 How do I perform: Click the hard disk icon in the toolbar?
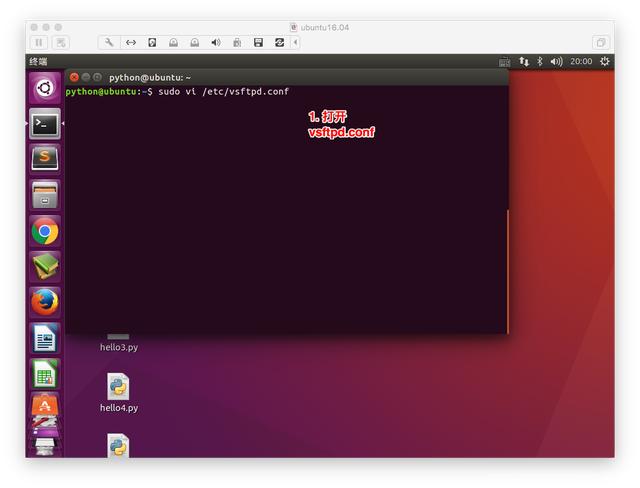click(x=152, y=42)
